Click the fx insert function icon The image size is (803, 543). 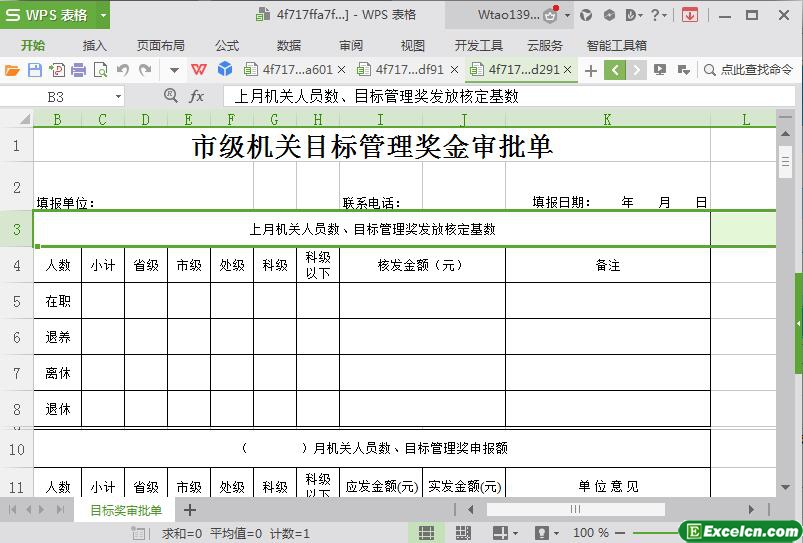tap(197, 96)
